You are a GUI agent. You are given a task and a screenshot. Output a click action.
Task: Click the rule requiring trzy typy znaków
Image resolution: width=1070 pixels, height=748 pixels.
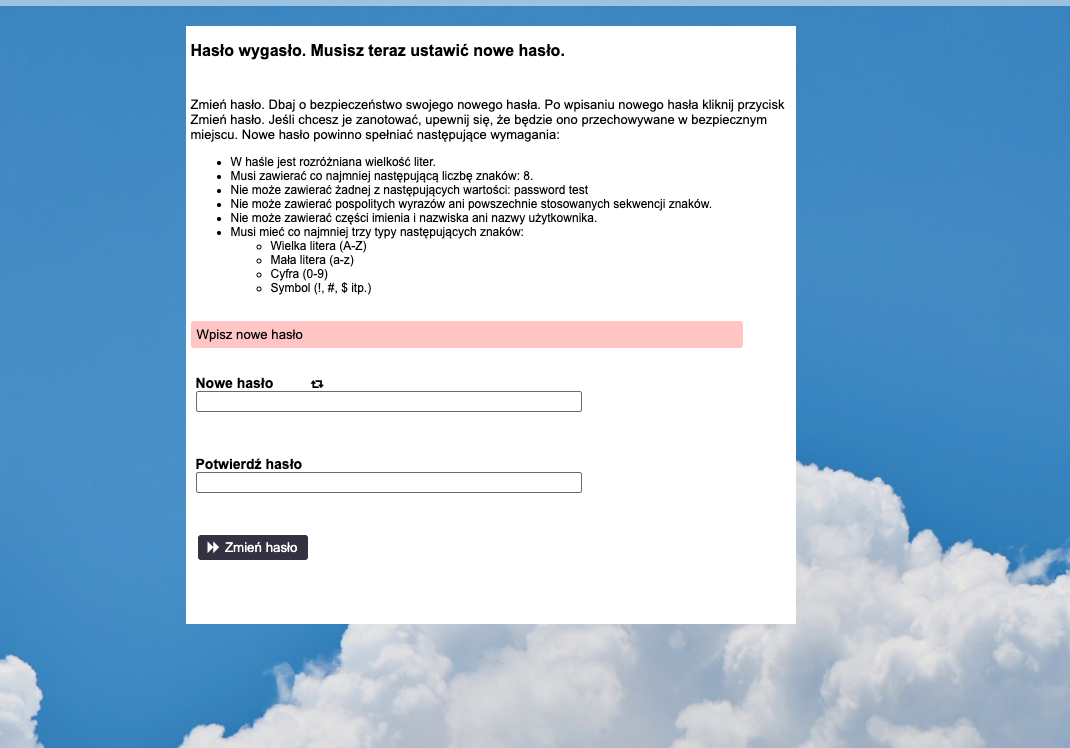pyautogui.click(x=377, y=232)
